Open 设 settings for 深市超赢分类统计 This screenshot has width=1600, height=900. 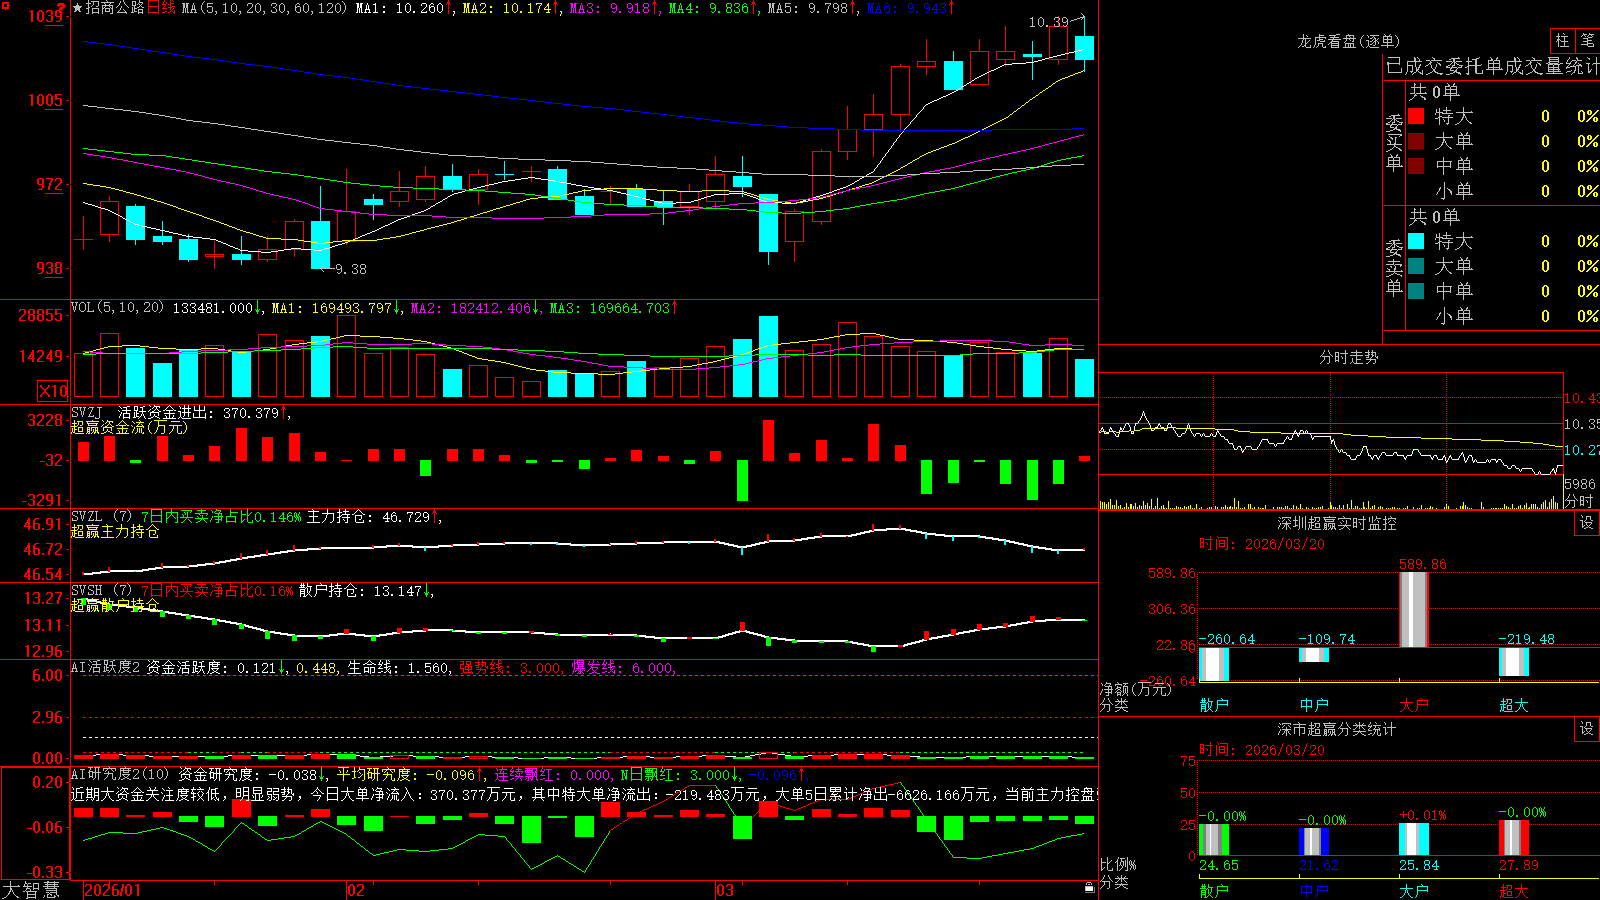[1587, 729]
